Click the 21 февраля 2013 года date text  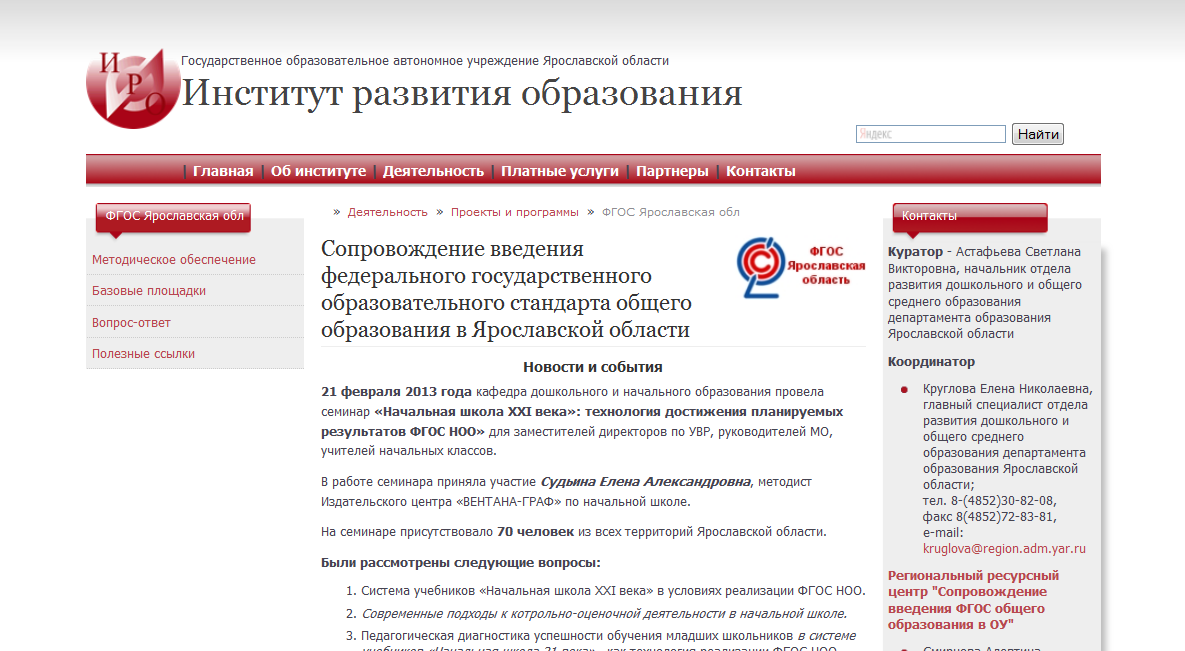coord(396,392)
